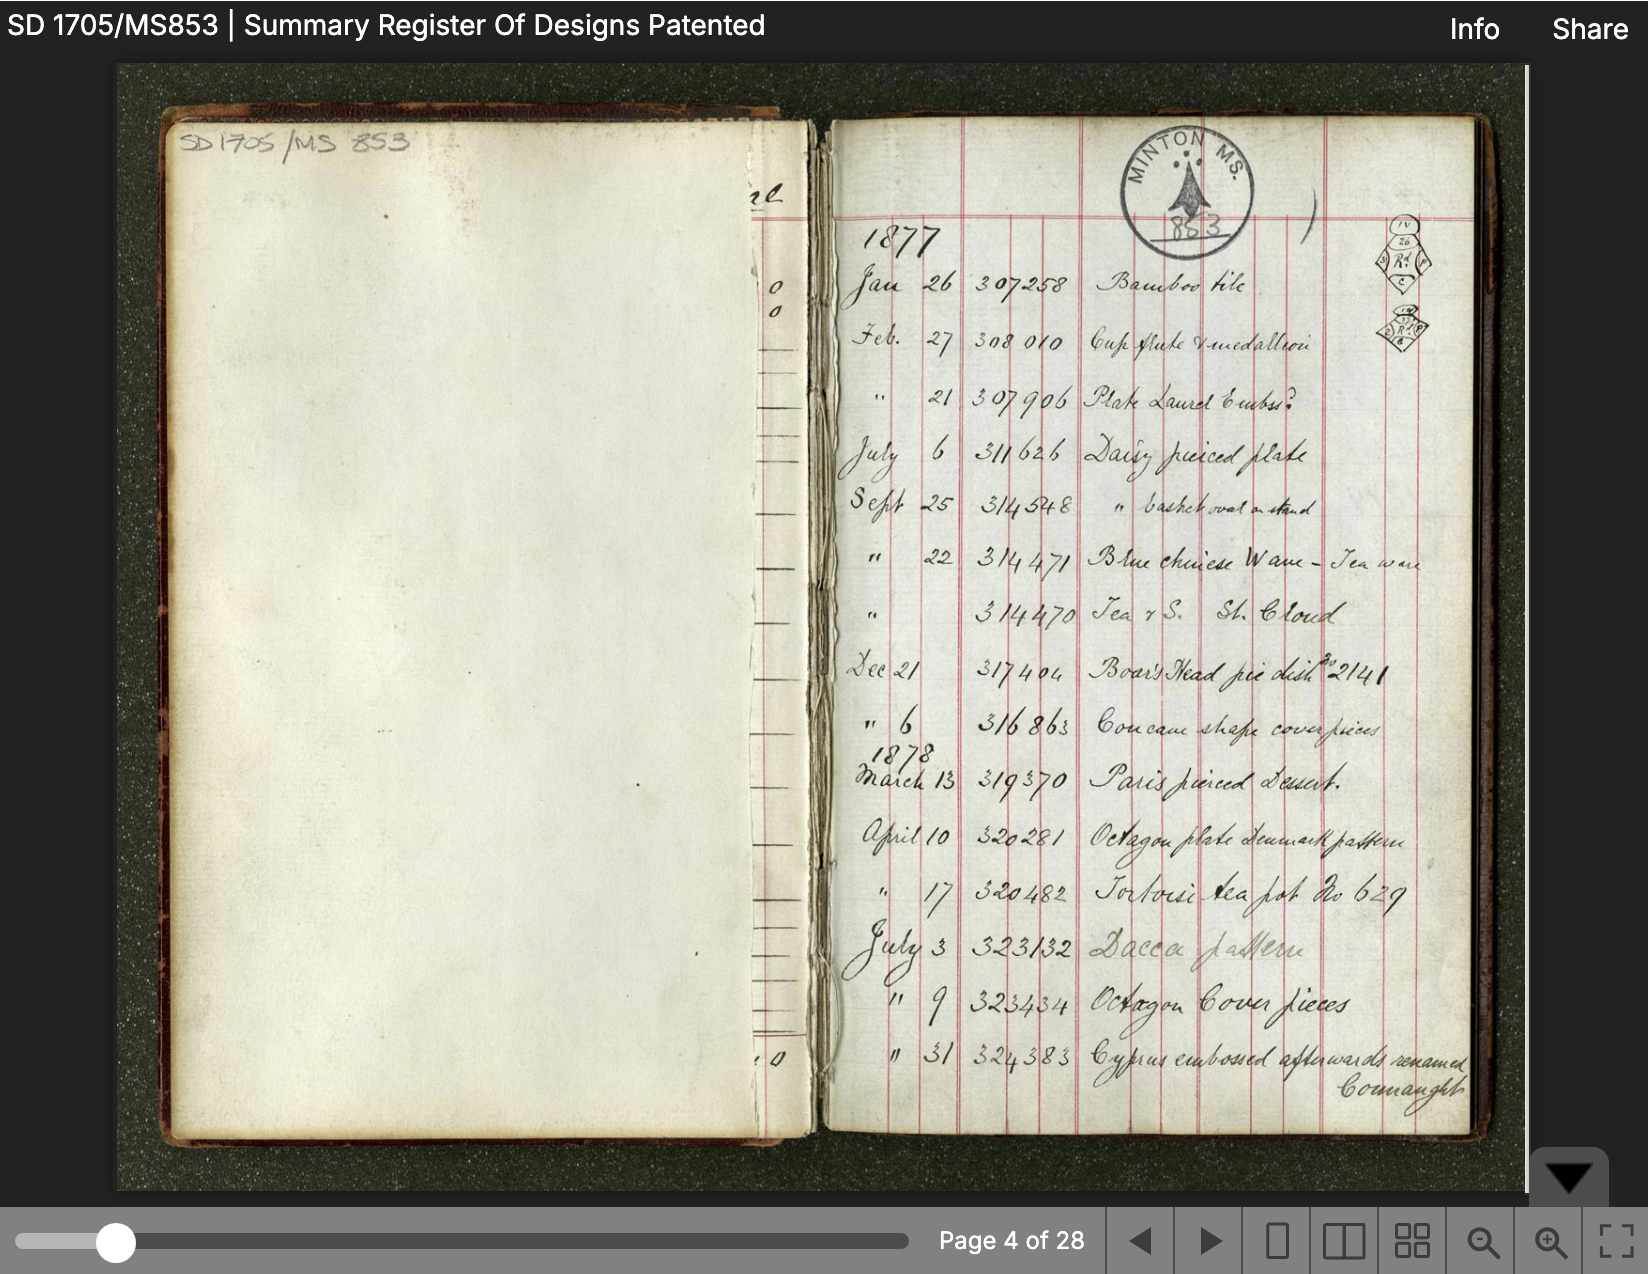The width and height of the screenshot is (1650, 1274).
Task: Zoom in with the plus magnifier
Action: coord(1550,1242)
